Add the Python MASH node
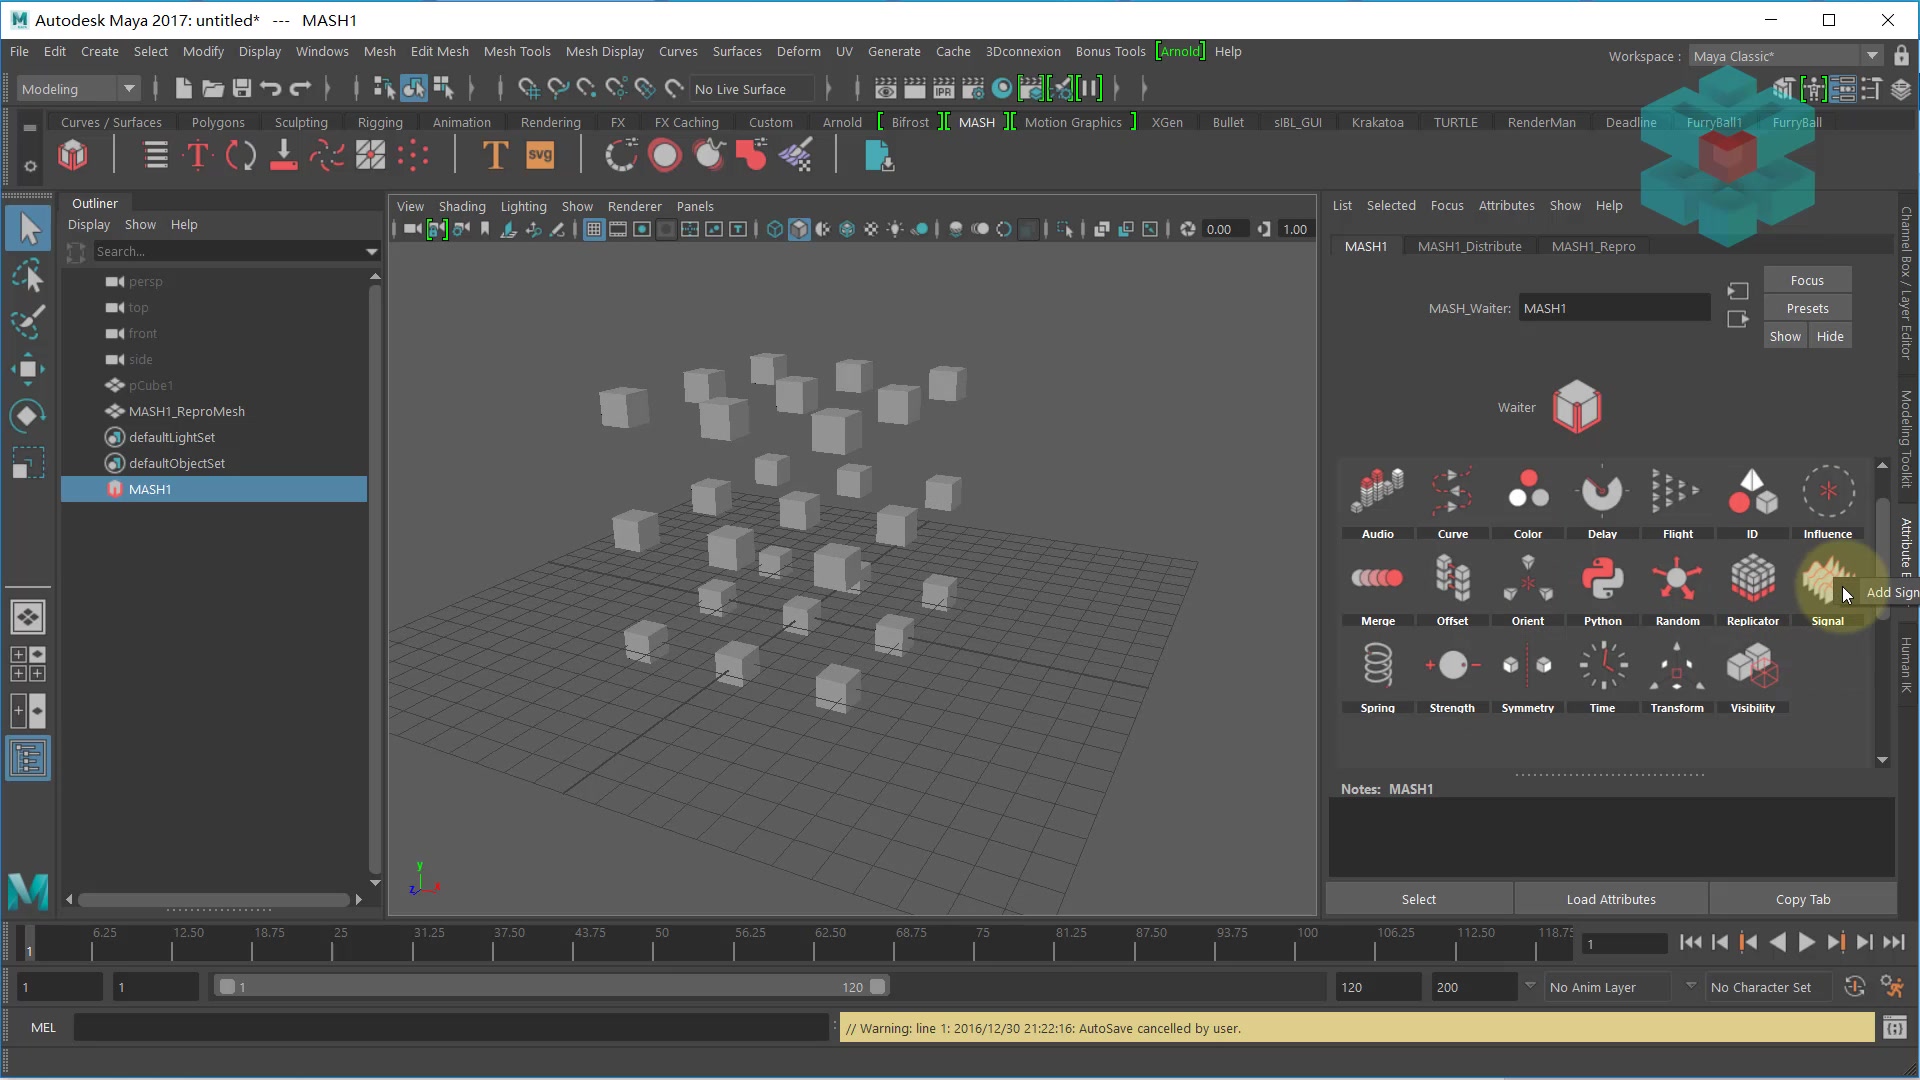The height and width of the screenshot is (1080, 1920). click(x=1602, y=580)
